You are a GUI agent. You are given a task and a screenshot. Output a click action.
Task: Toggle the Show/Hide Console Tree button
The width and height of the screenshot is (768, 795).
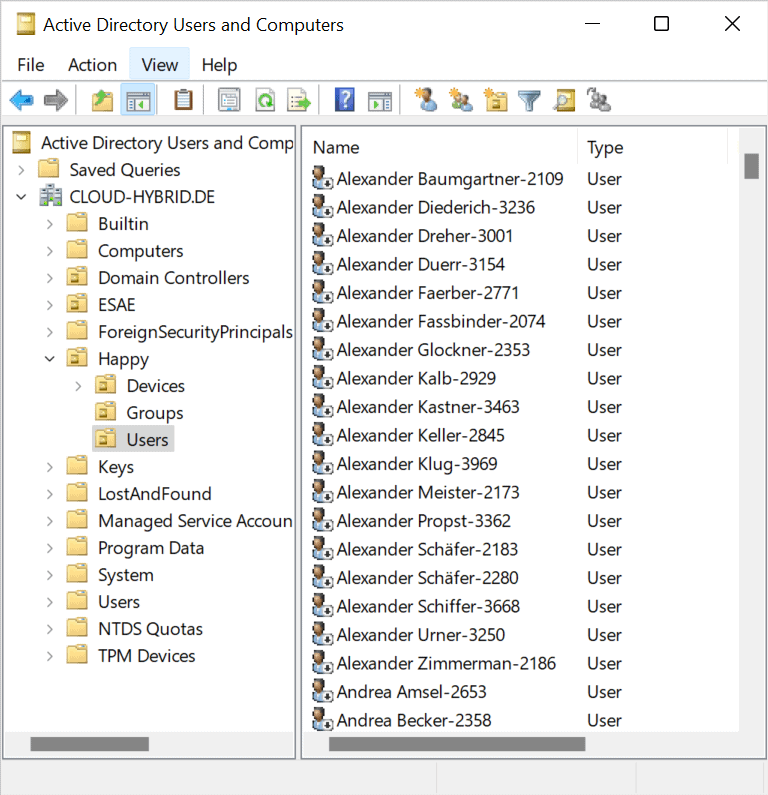pos(138,100)
